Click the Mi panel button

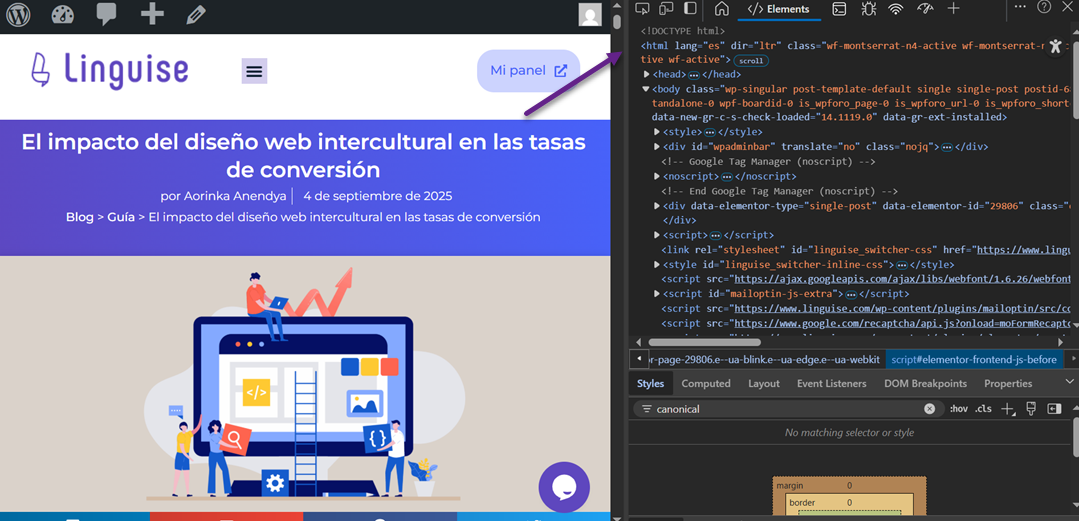(x=528, y=70)
